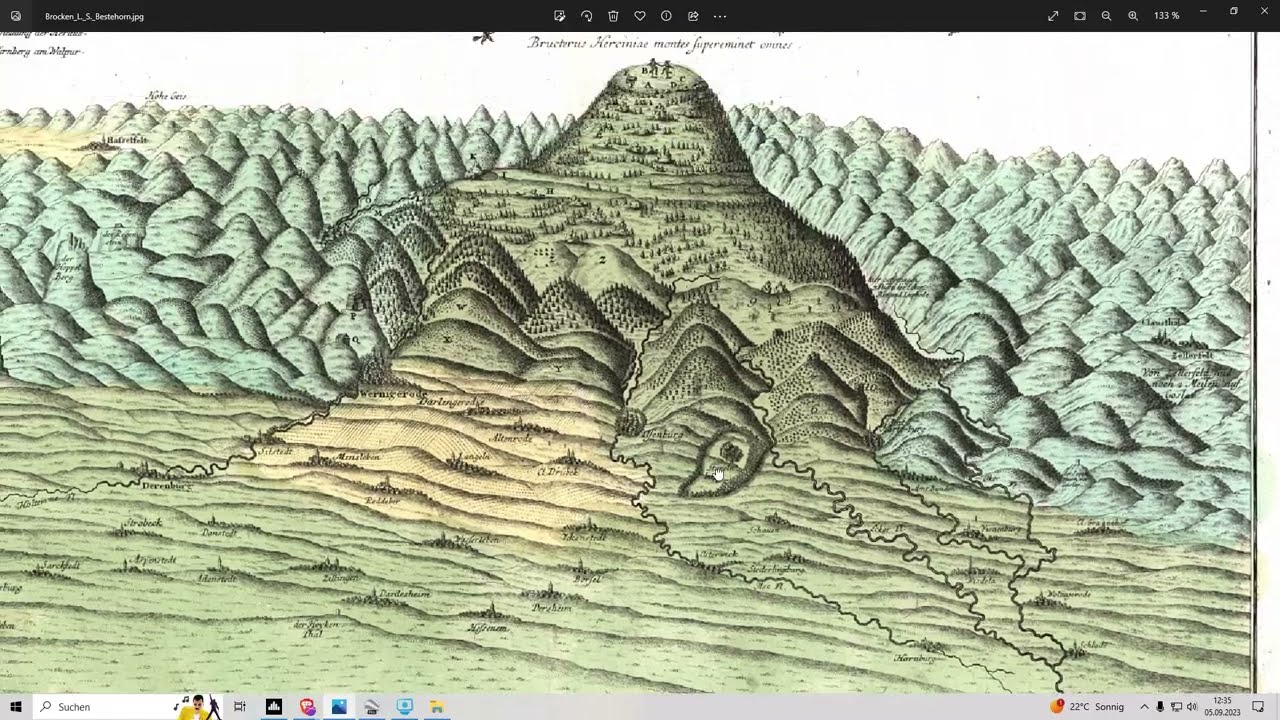Image resolution: width=1280 pixels, height=720 pixels.
Task: Zoom out with the minus magnifier
Action: pyautogui.click(x=1106, y=16)
